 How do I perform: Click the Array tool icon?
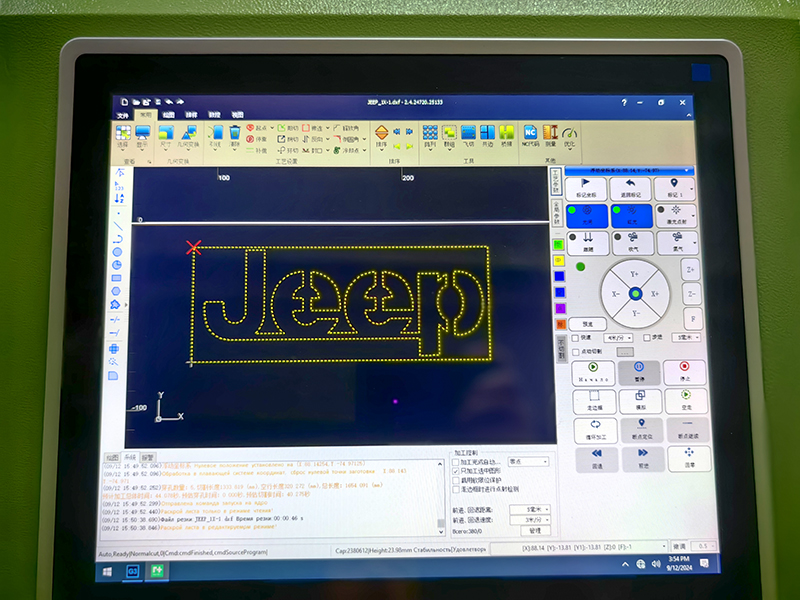click(429, 137)
